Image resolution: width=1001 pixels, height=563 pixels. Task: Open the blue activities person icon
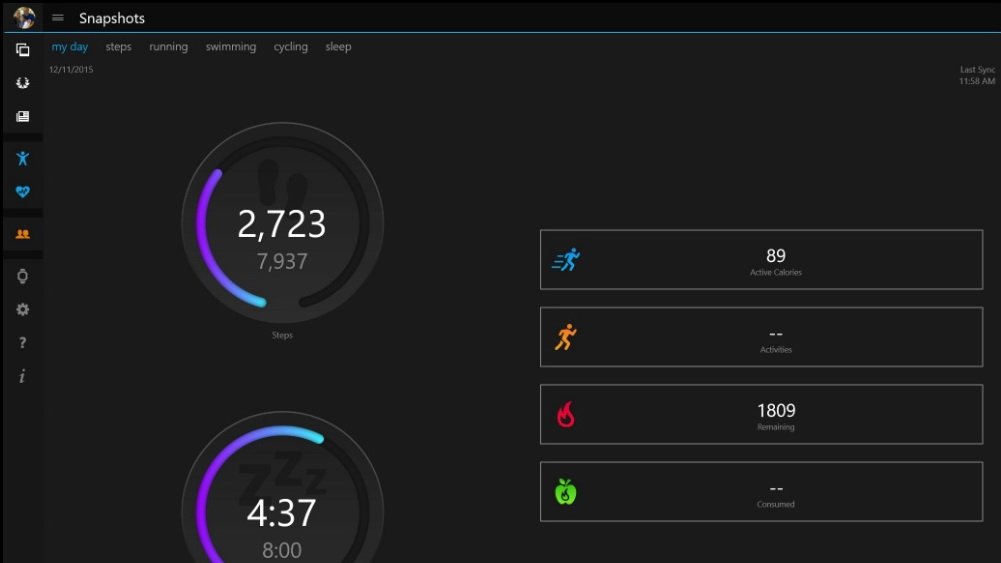(x=22, y=158)
